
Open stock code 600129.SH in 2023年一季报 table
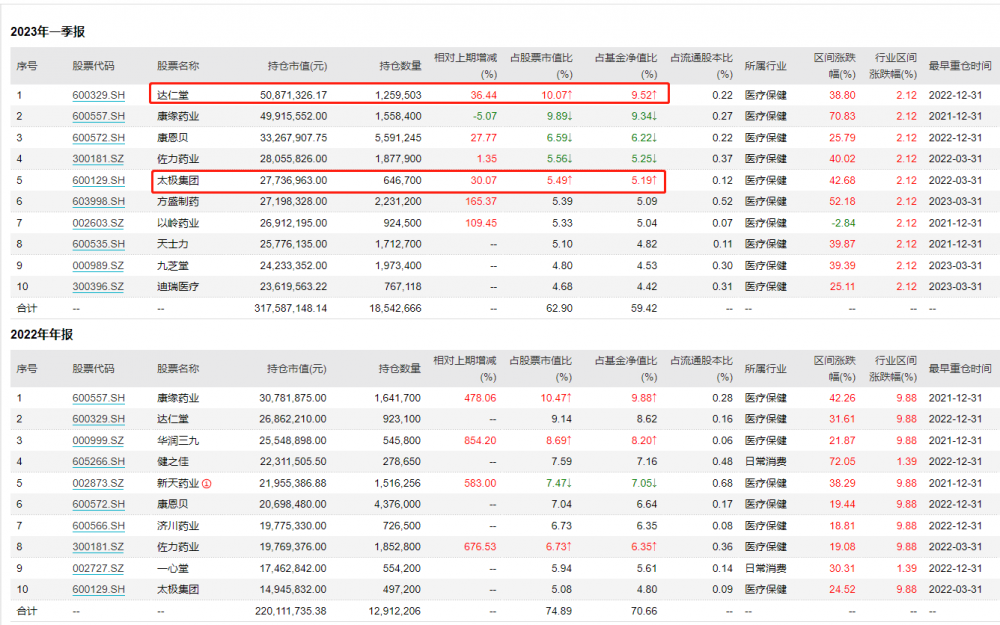[98, 180]
